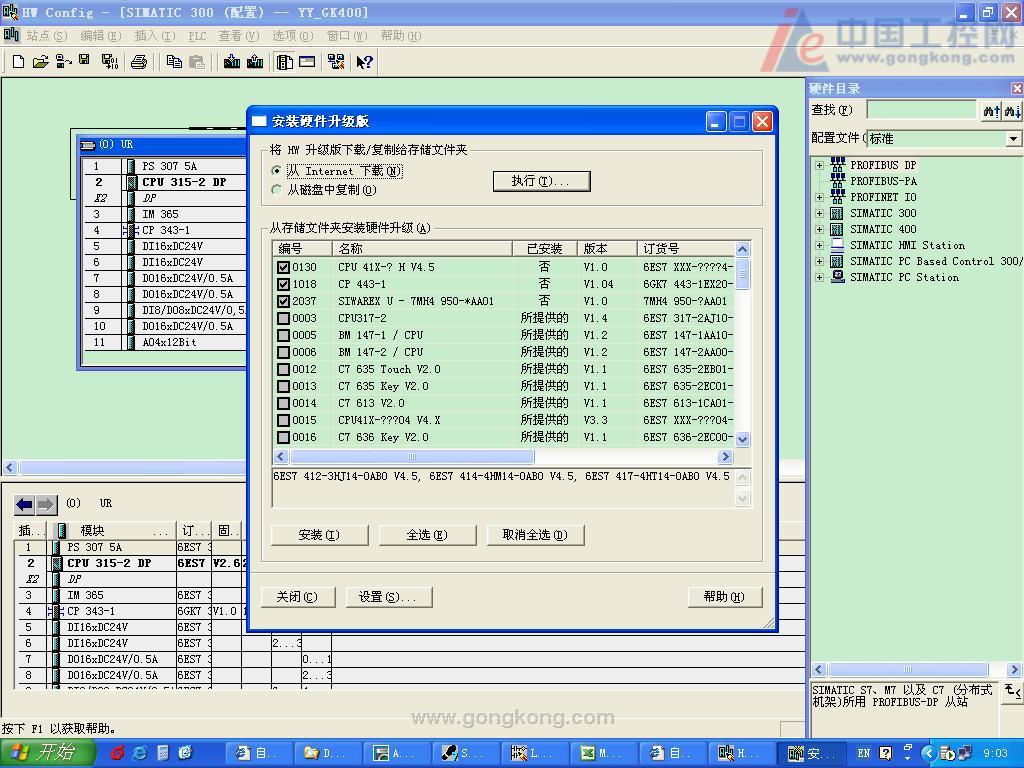This screenshot has width=1024, height=768.
Task: Expand the SIMATIC 300 catalog node
Action: coord(819,213)
